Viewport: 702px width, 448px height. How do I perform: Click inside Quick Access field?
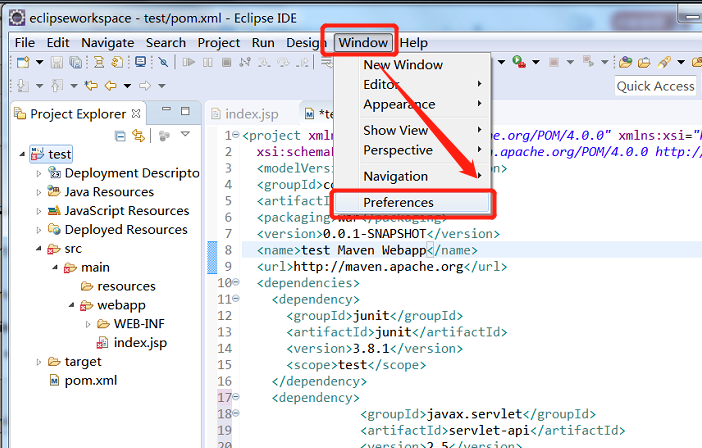(655, 86)
